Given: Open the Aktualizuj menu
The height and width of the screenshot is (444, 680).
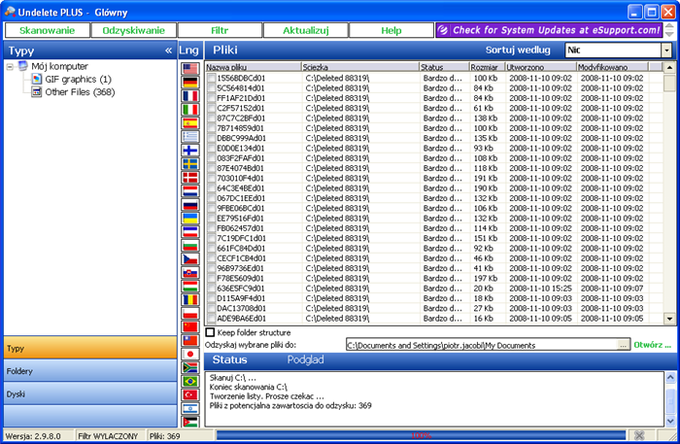Looking at the screenshot, I should tap(306, 30).
